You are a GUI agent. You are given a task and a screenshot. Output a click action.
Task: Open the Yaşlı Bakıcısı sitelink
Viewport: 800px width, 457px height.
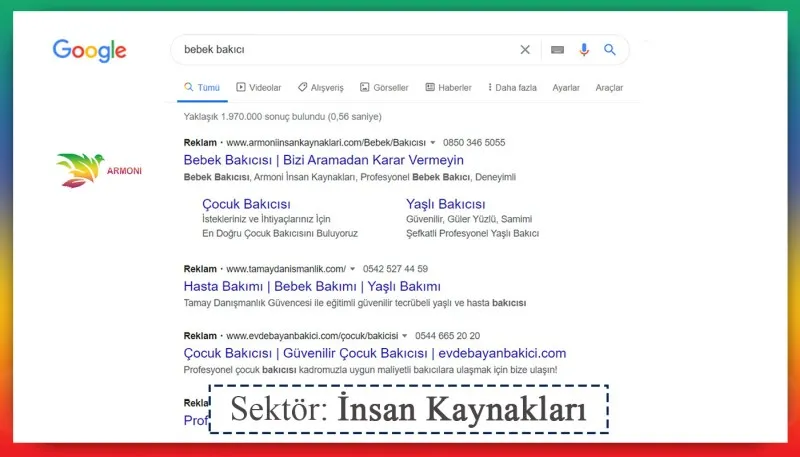(x=445, y=204)
